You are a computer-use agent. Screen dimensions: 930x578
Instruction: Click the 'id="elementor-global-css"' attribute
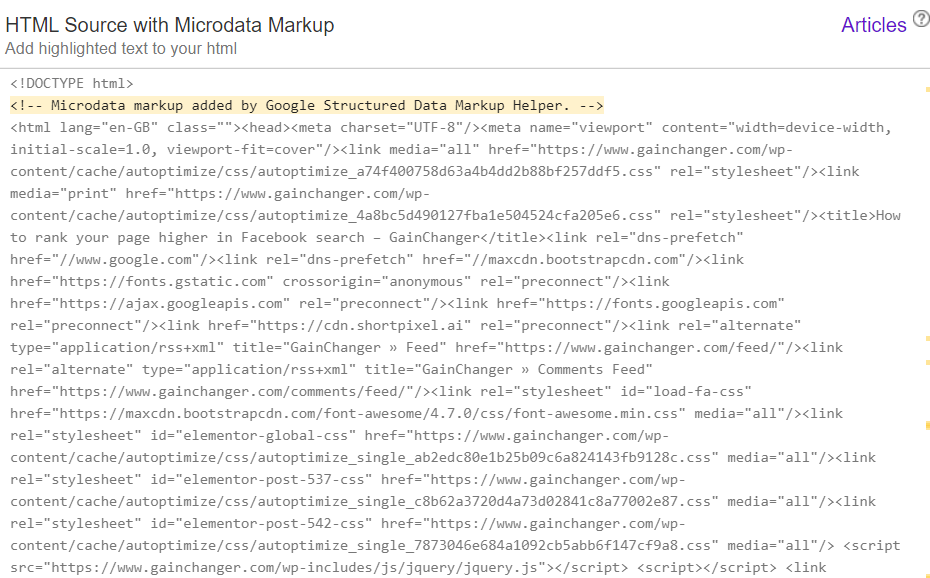click(253, 435)
